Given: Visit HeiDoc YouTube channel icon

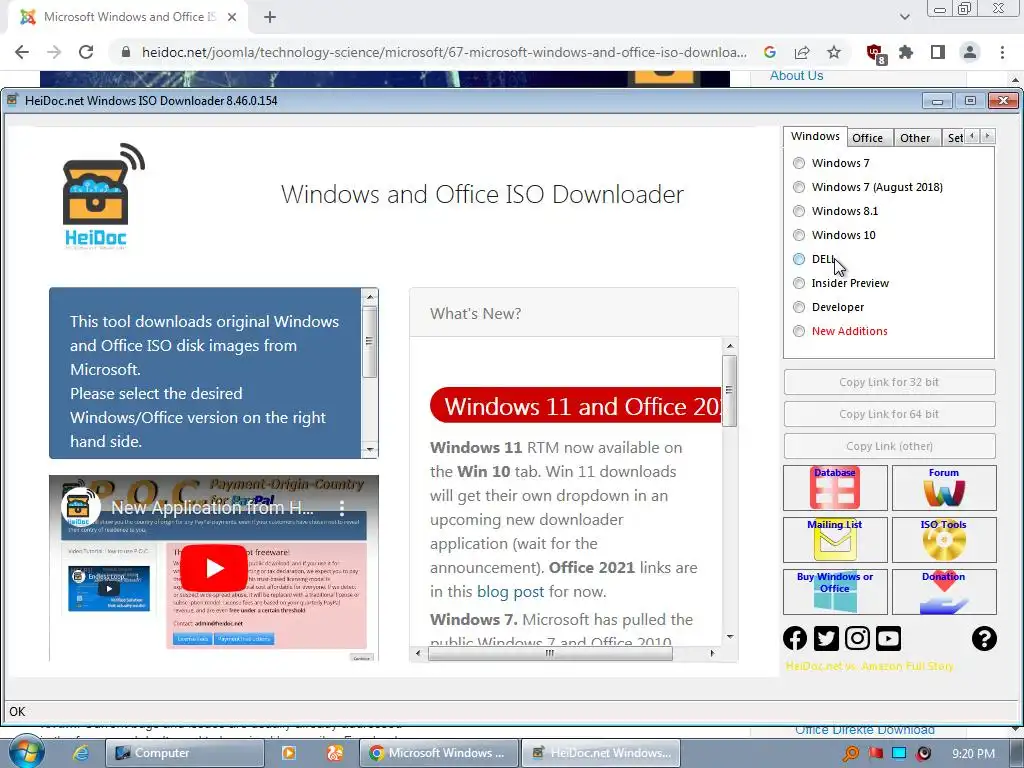Looking at the screenshot, I should point(888,638).
